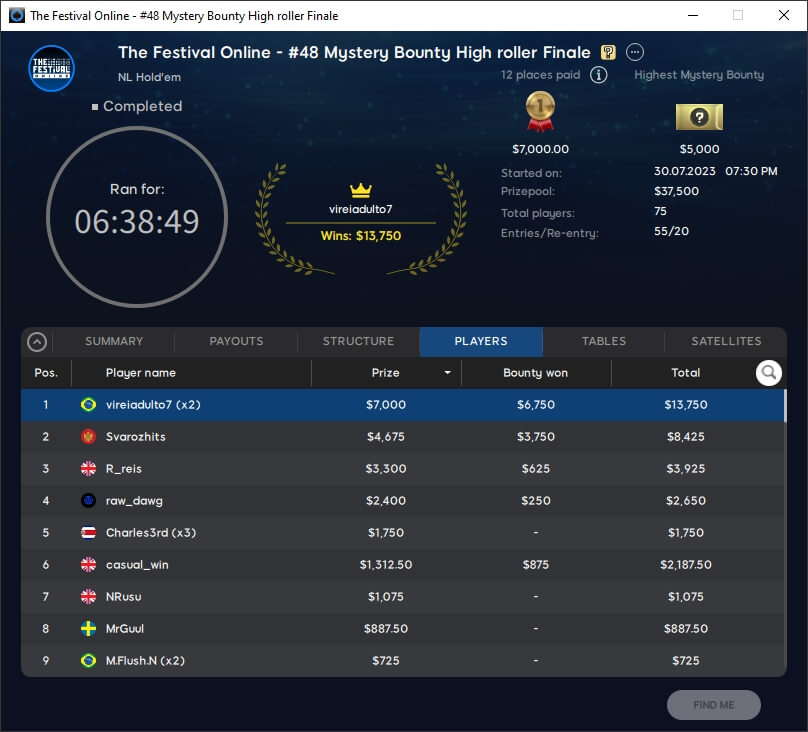Click Sweden flag beside MrGuul
808x732 pixels.
[88, 628]
